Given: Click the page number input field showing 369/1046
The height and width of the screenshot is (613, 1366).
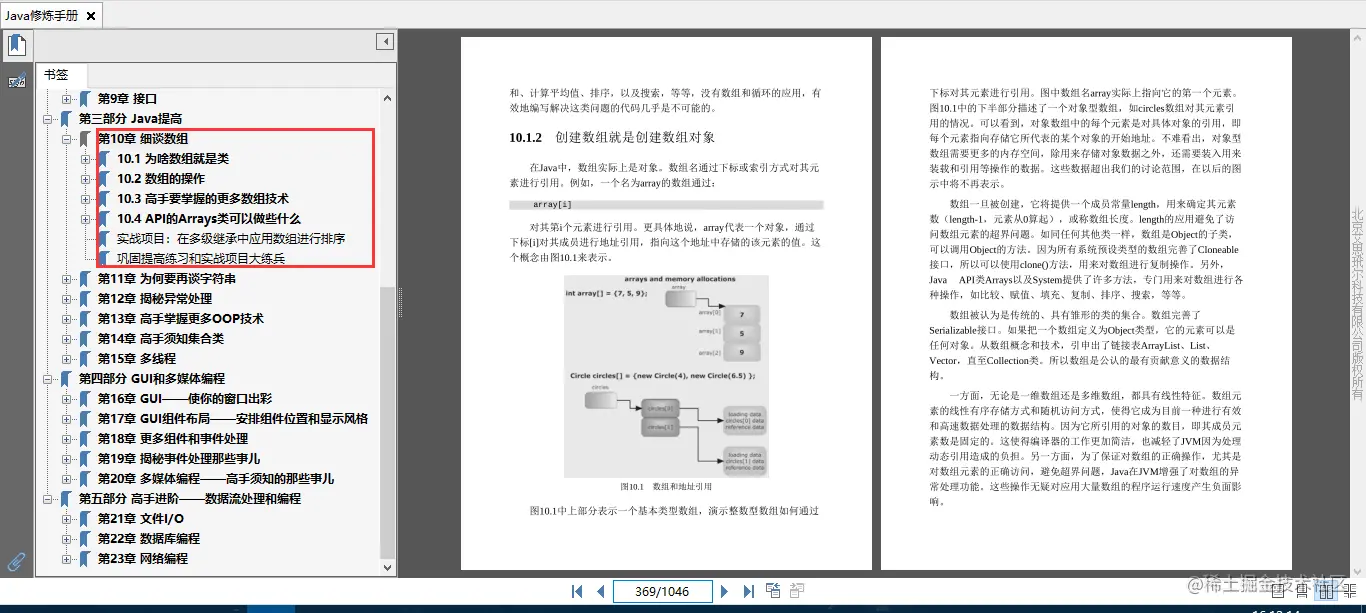Looking at the screenshot, I should (662, 590).
